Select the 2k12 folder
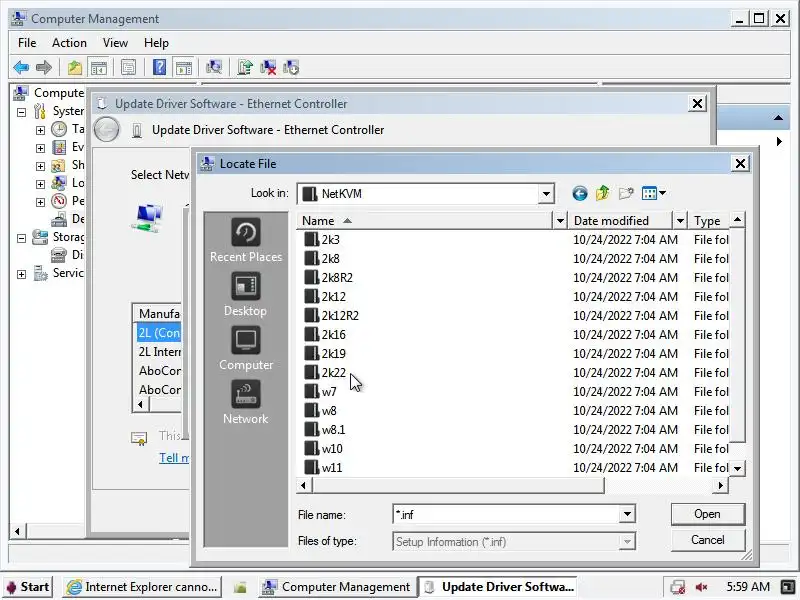Image resolution: width=800 pixels, height=600 pixels. 325,297
